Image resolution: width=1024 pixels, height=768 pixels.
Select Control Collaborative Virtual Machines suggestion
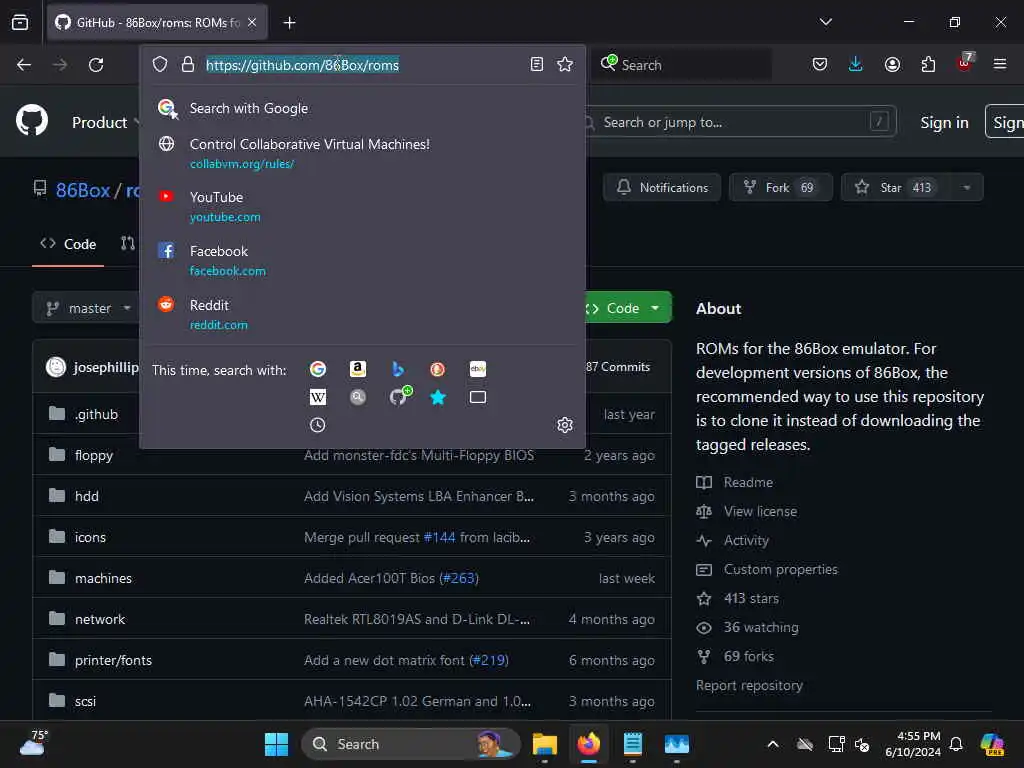pos(362,153)
